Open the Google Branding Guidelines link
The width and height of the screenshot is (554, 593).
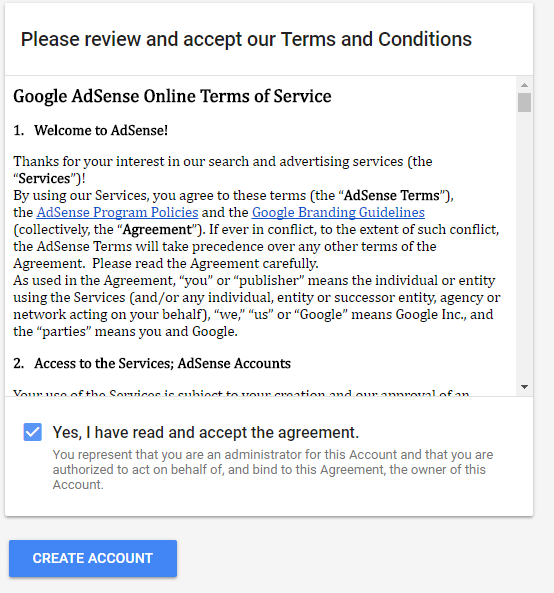338,213
